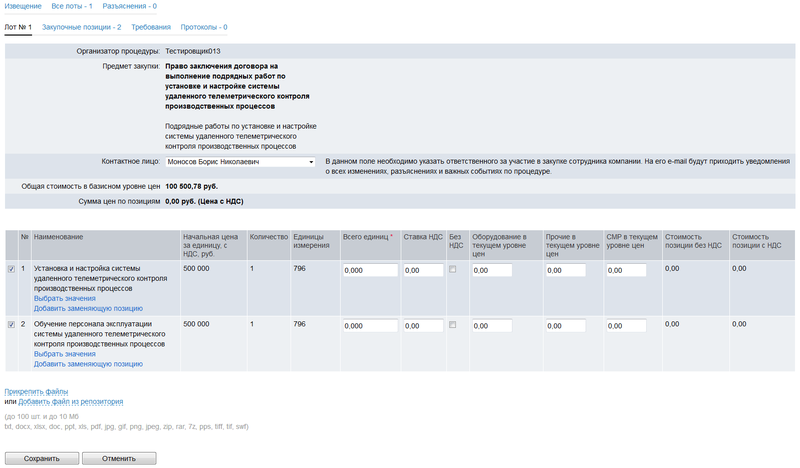Open the Требования tab
The height and width of the screenshot is (468, 800).
point(151,27)
